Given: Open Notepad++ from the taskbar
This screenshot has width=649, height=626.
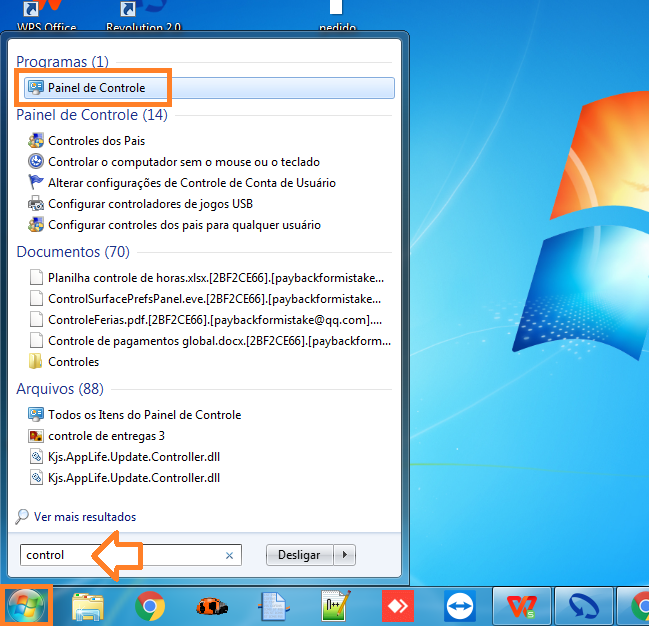Looking at the screenshot, I should coord(336,606).
